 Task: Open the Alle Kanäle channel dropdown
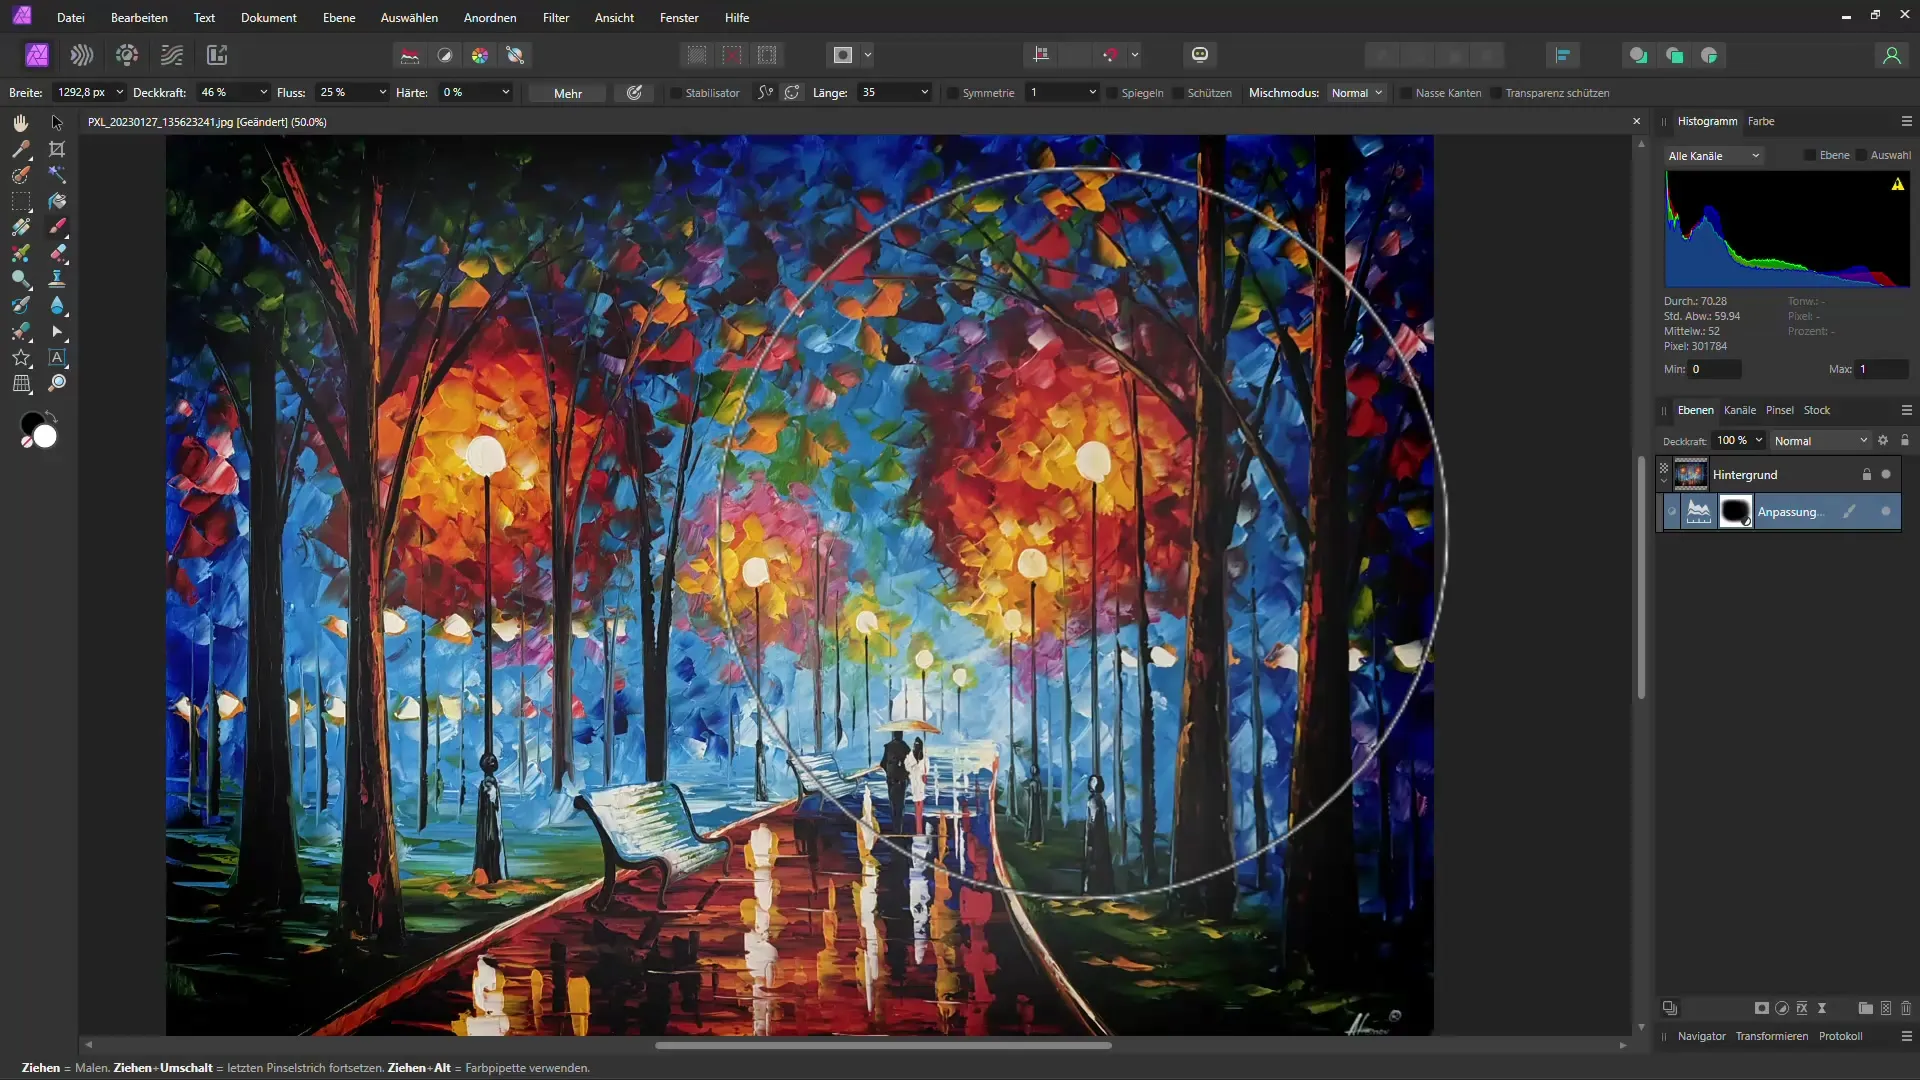pyautogui.click(x=1714, y=156)
